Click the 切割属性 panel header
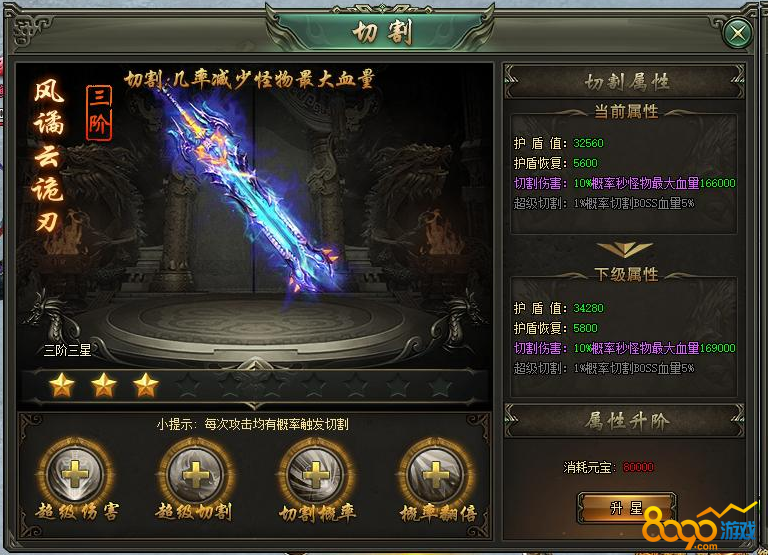Viewport: 768px width, 555px height. click(x=625, y=81)
